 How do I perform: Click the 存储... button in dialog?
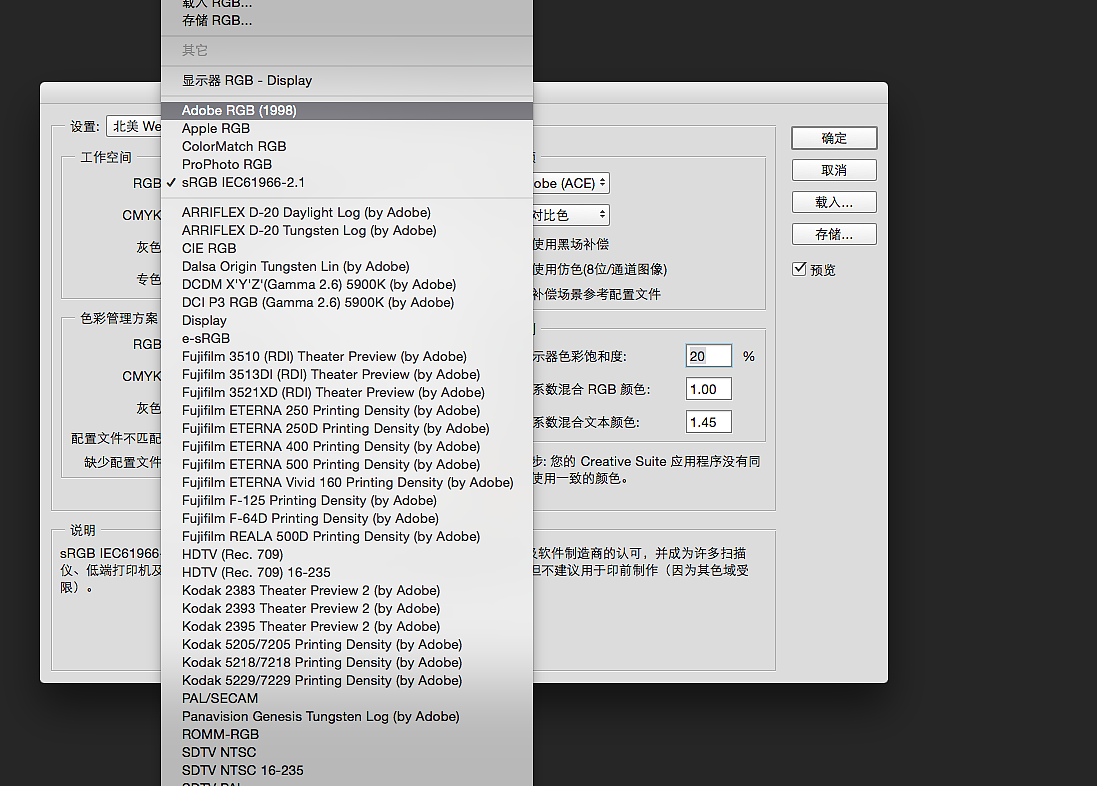click(834, 234)
